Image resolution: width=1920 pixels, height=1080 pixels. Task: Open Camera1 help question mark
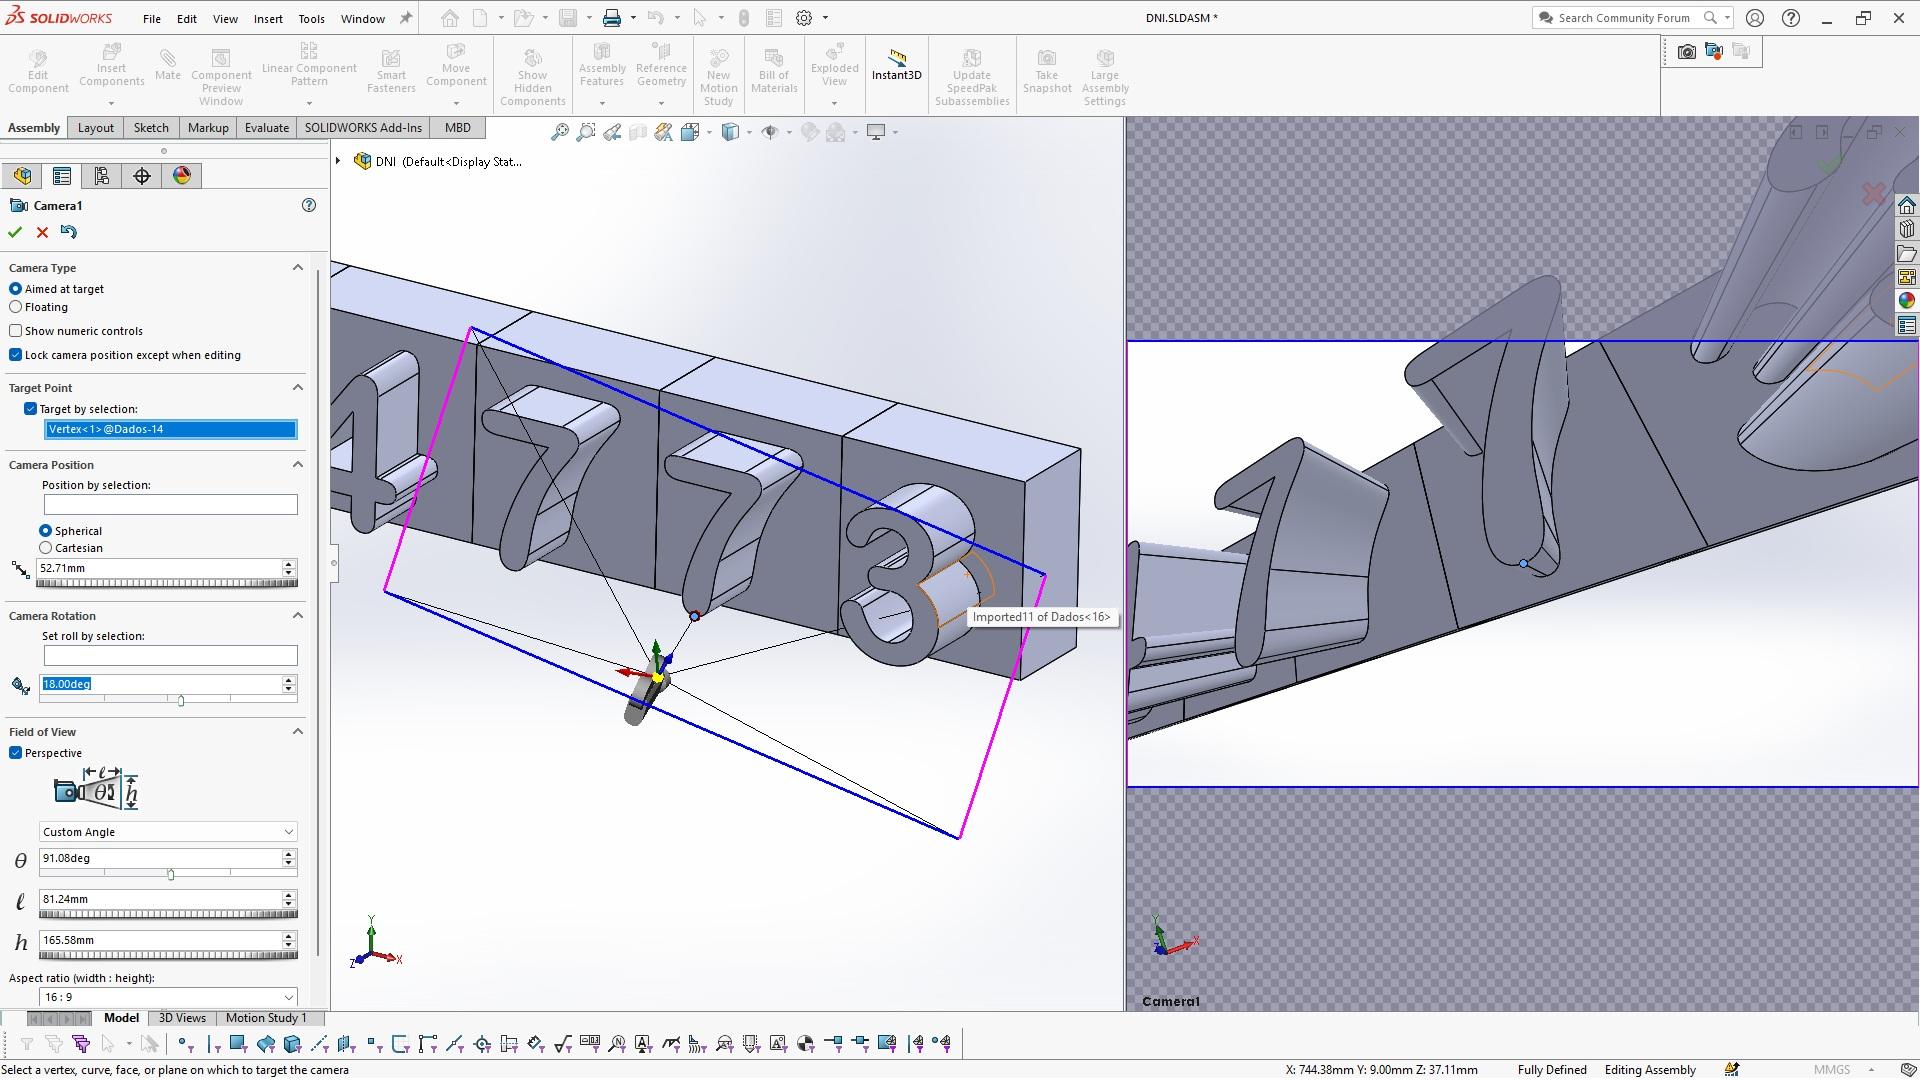(x=309, y=205)
